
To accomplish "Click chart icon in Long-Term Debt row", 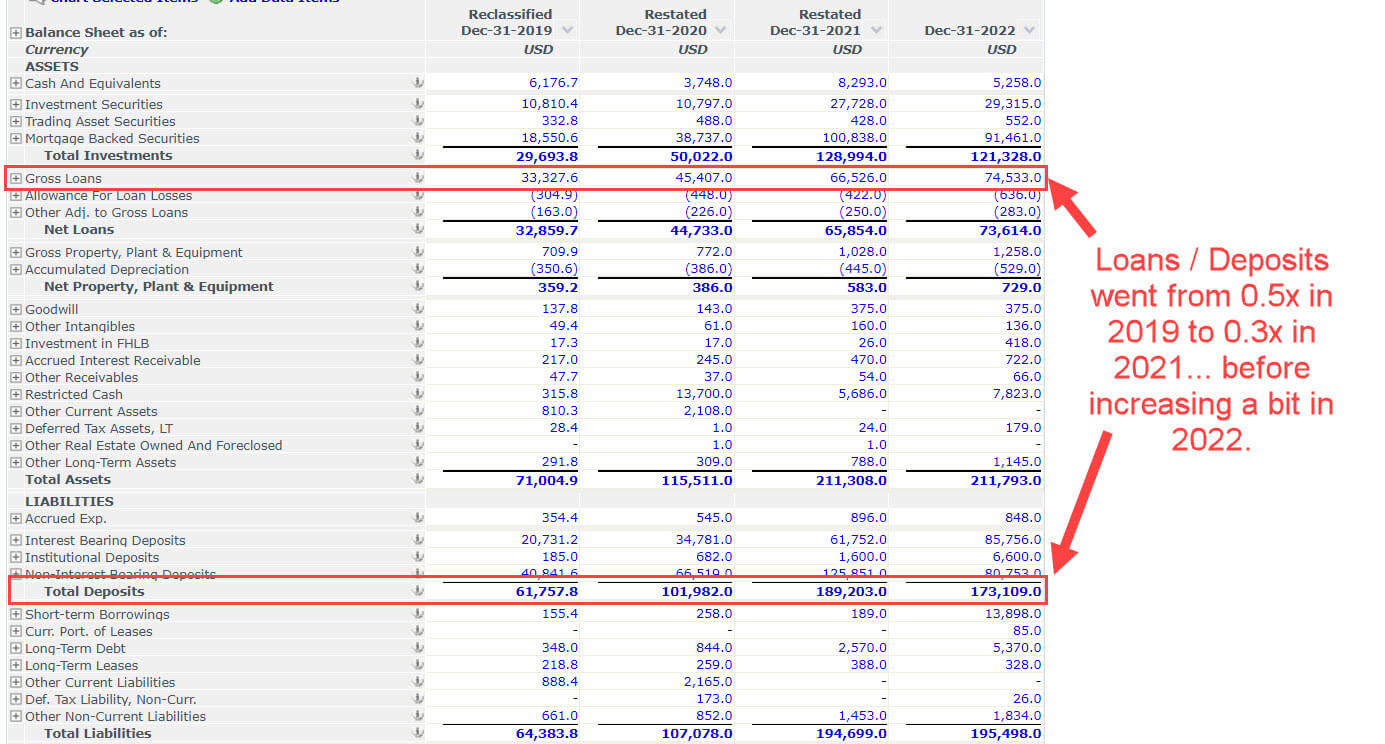I will [418, 648].
